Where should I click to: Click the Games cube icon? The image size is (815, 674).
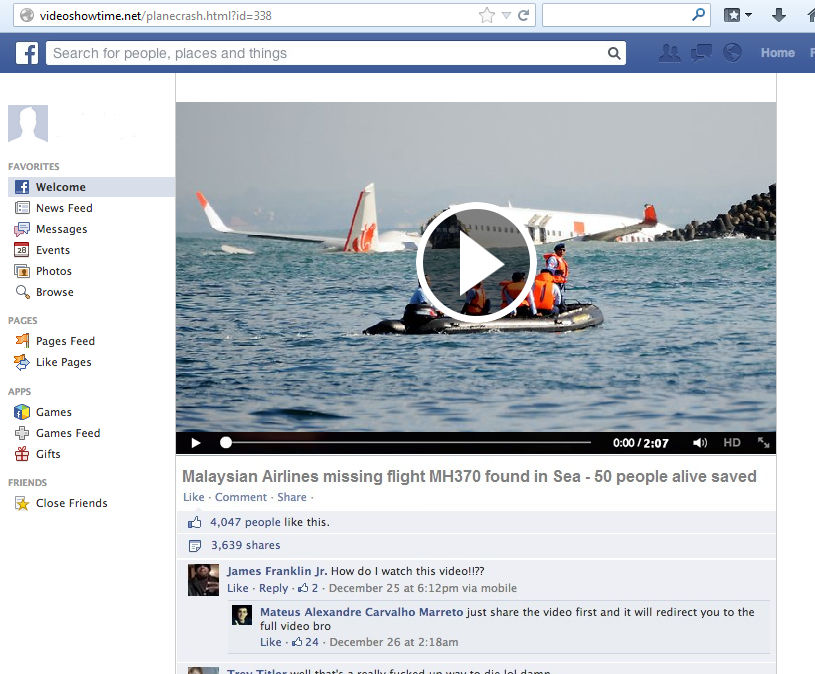(x=22, y=412)
